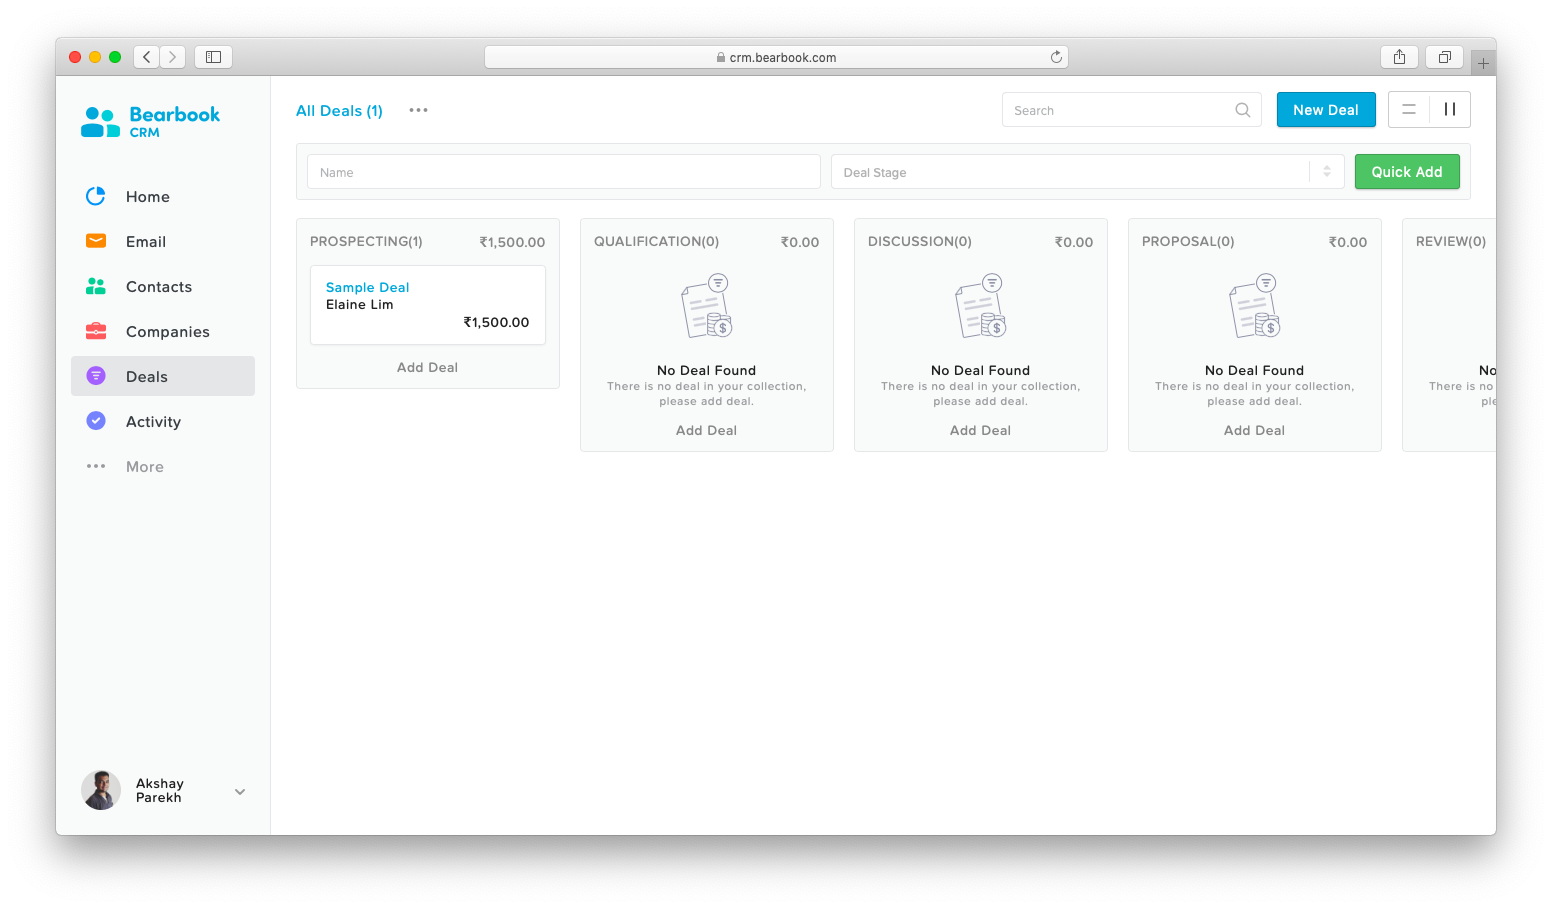Click the search magnifier icon
Viewport: 1552px width, 909px height.
click(1243, 110)
